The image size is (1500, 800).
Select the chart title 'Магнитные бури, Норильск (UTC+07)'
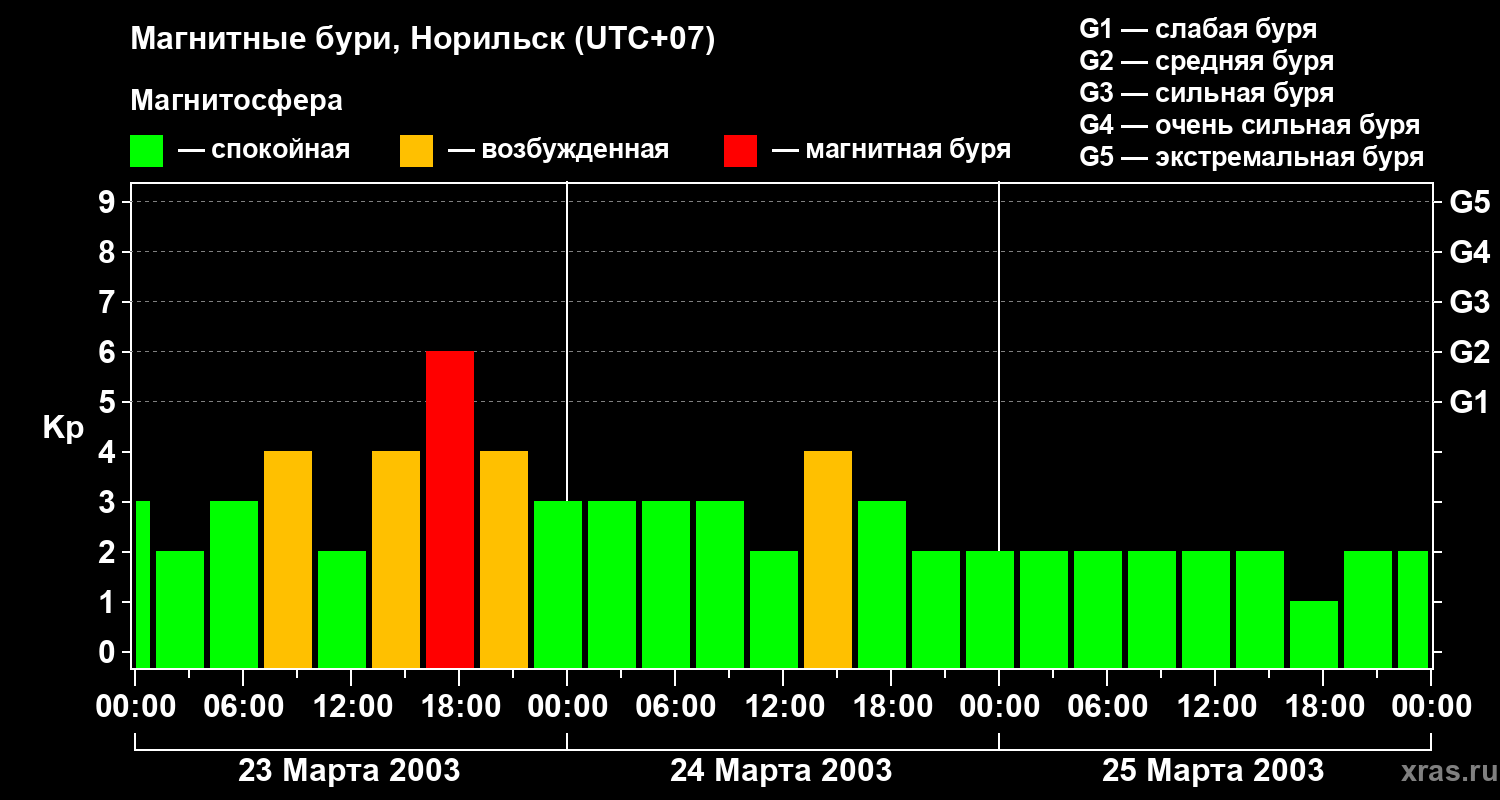click(x=423, y=40)
